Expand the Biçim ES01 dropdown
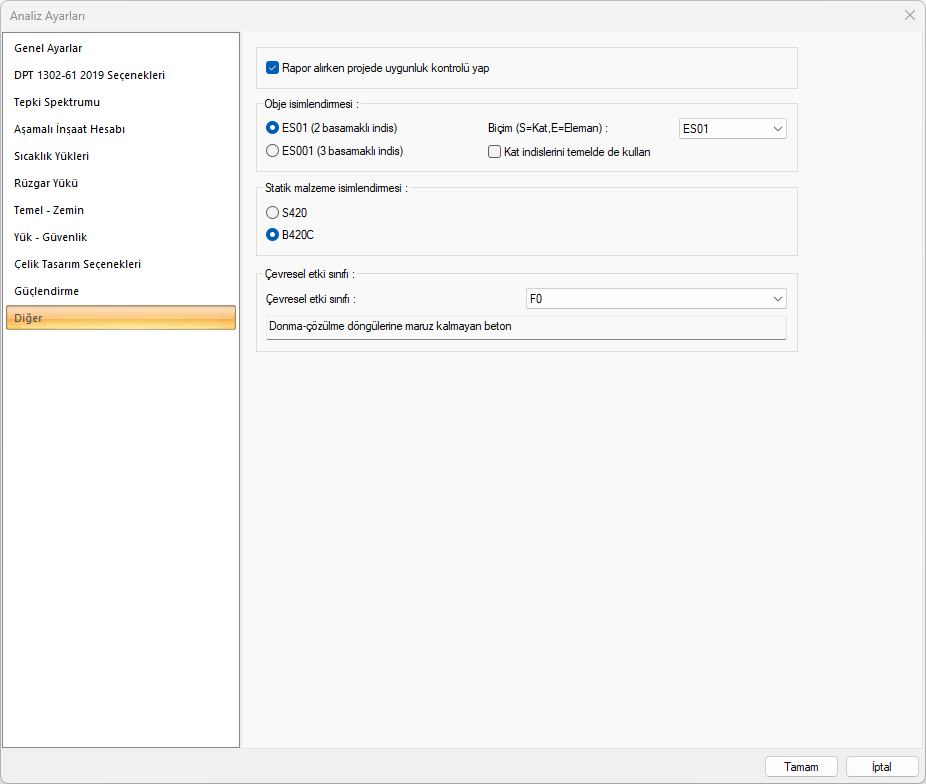Image resolution: width=926 pixels, height=784 pixels. pyautogui.click(x=732, y=128)
